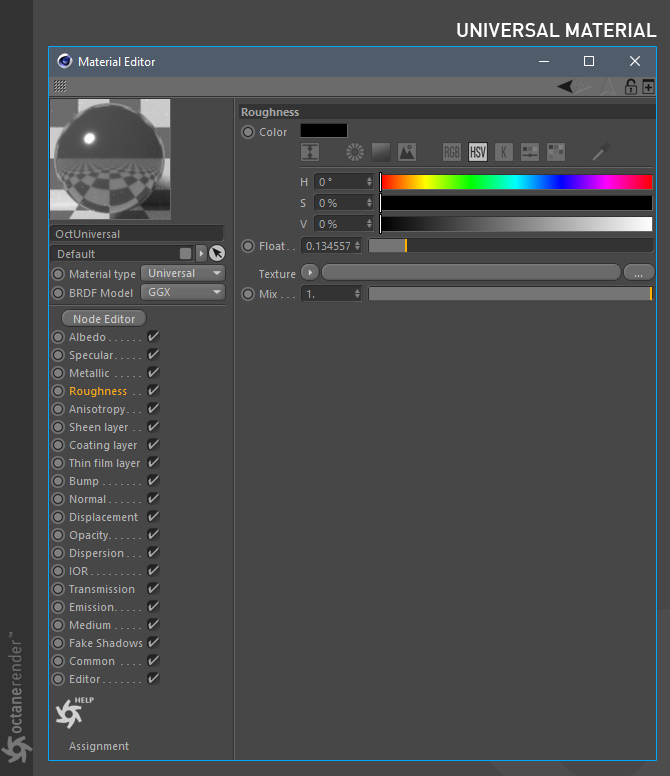
Task: Click the Float value stepper arrows
Action: click(357, 246)
